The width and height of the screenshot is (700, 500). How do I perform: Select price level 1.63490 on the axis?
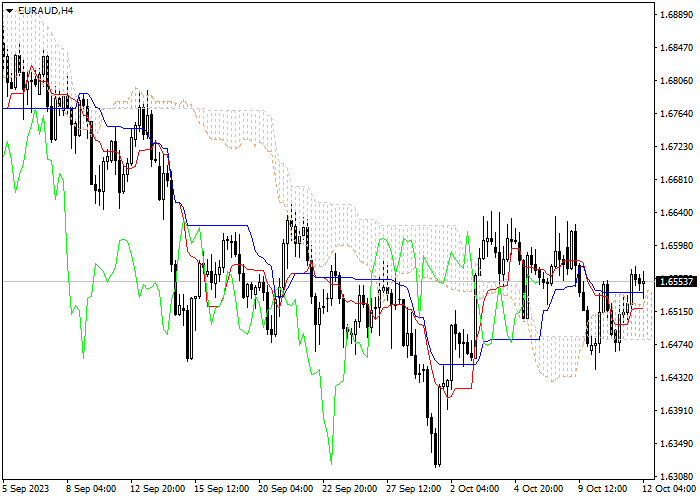pyautogui.click(x=676, y=444)
